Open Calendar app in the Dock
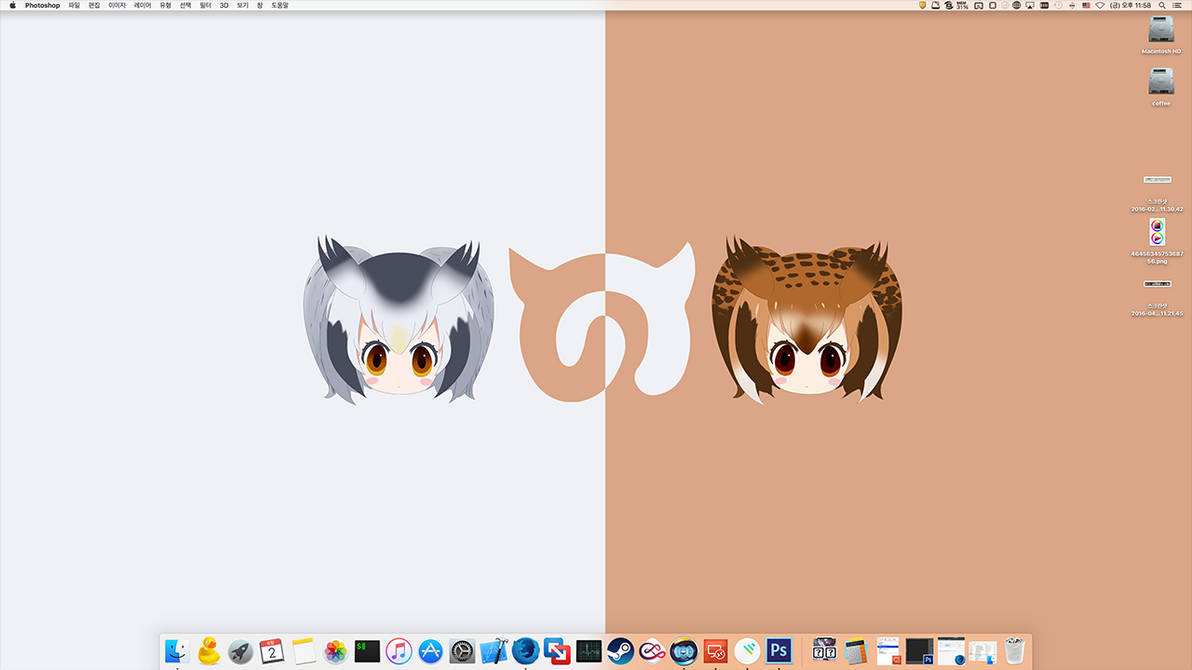Viewport: 1192px width, 670px height. (271, 651)
